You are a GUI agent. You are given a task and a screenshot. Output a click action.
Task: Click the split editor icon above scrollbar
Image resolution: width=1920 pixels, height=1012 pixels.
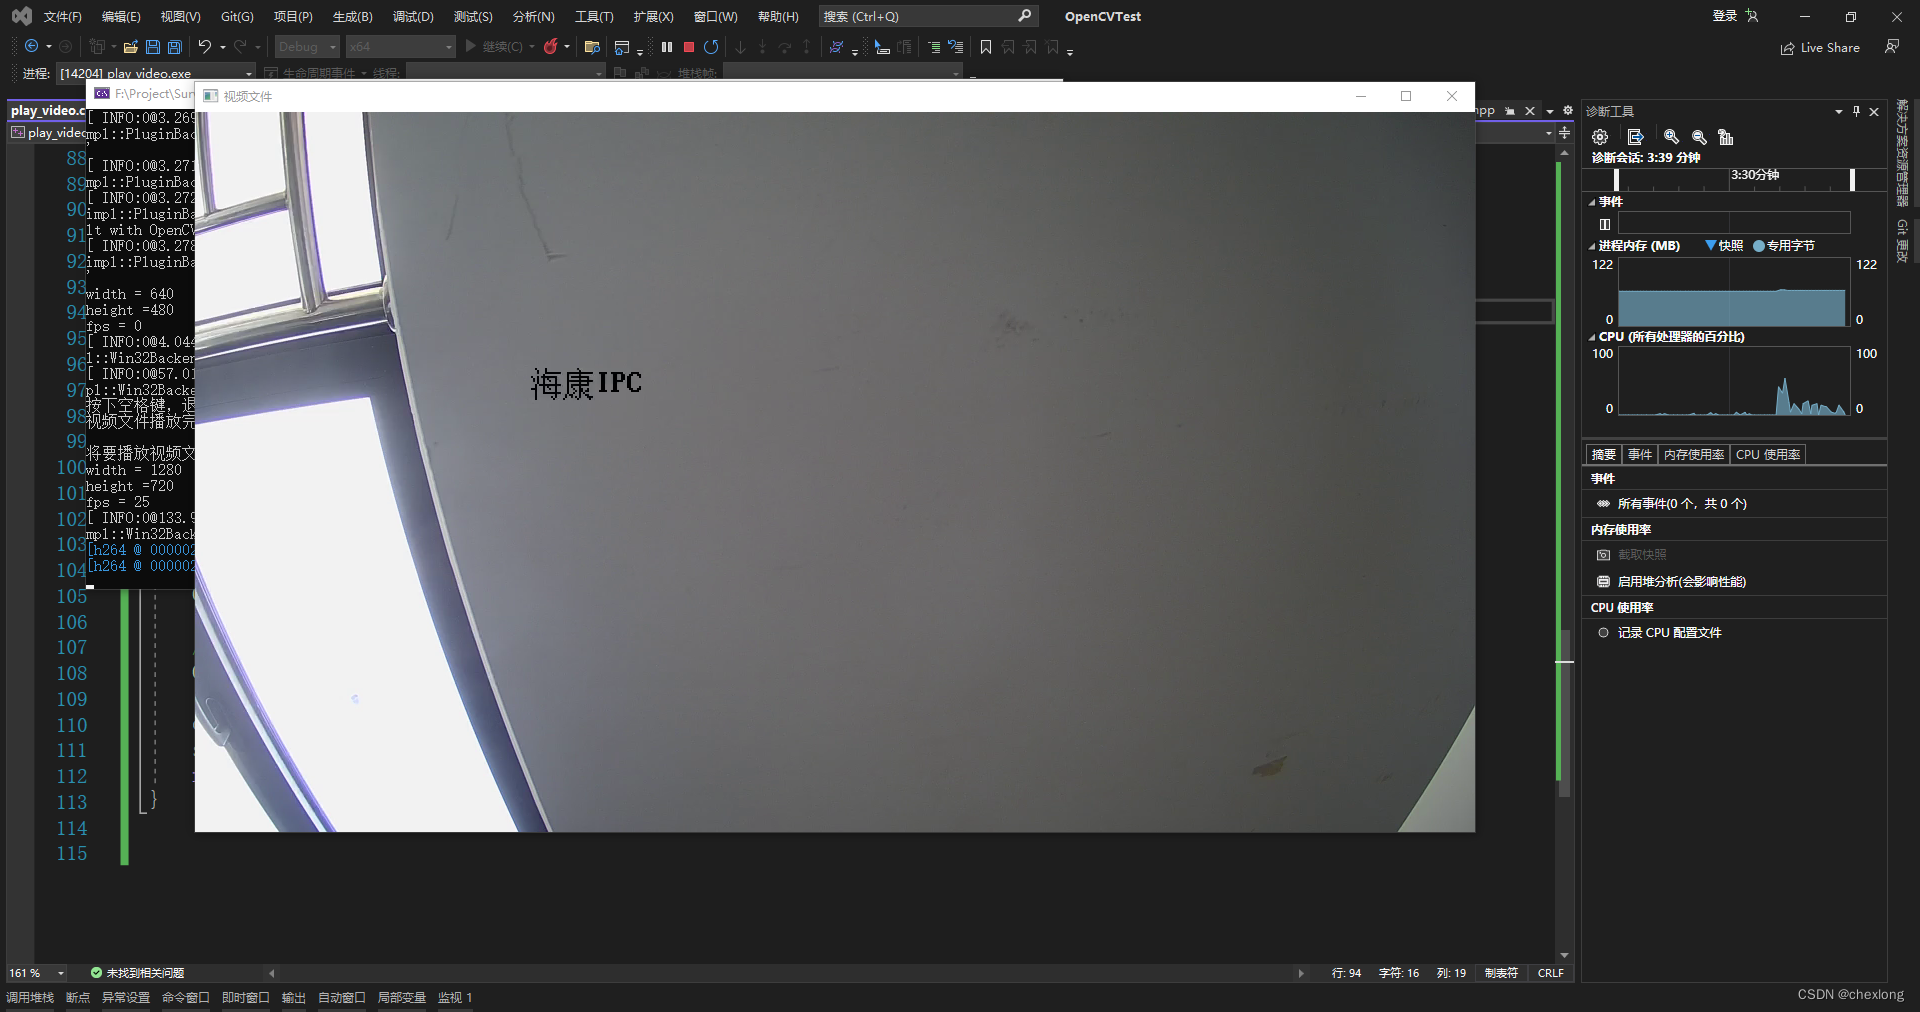click(x=1565, y=133)
